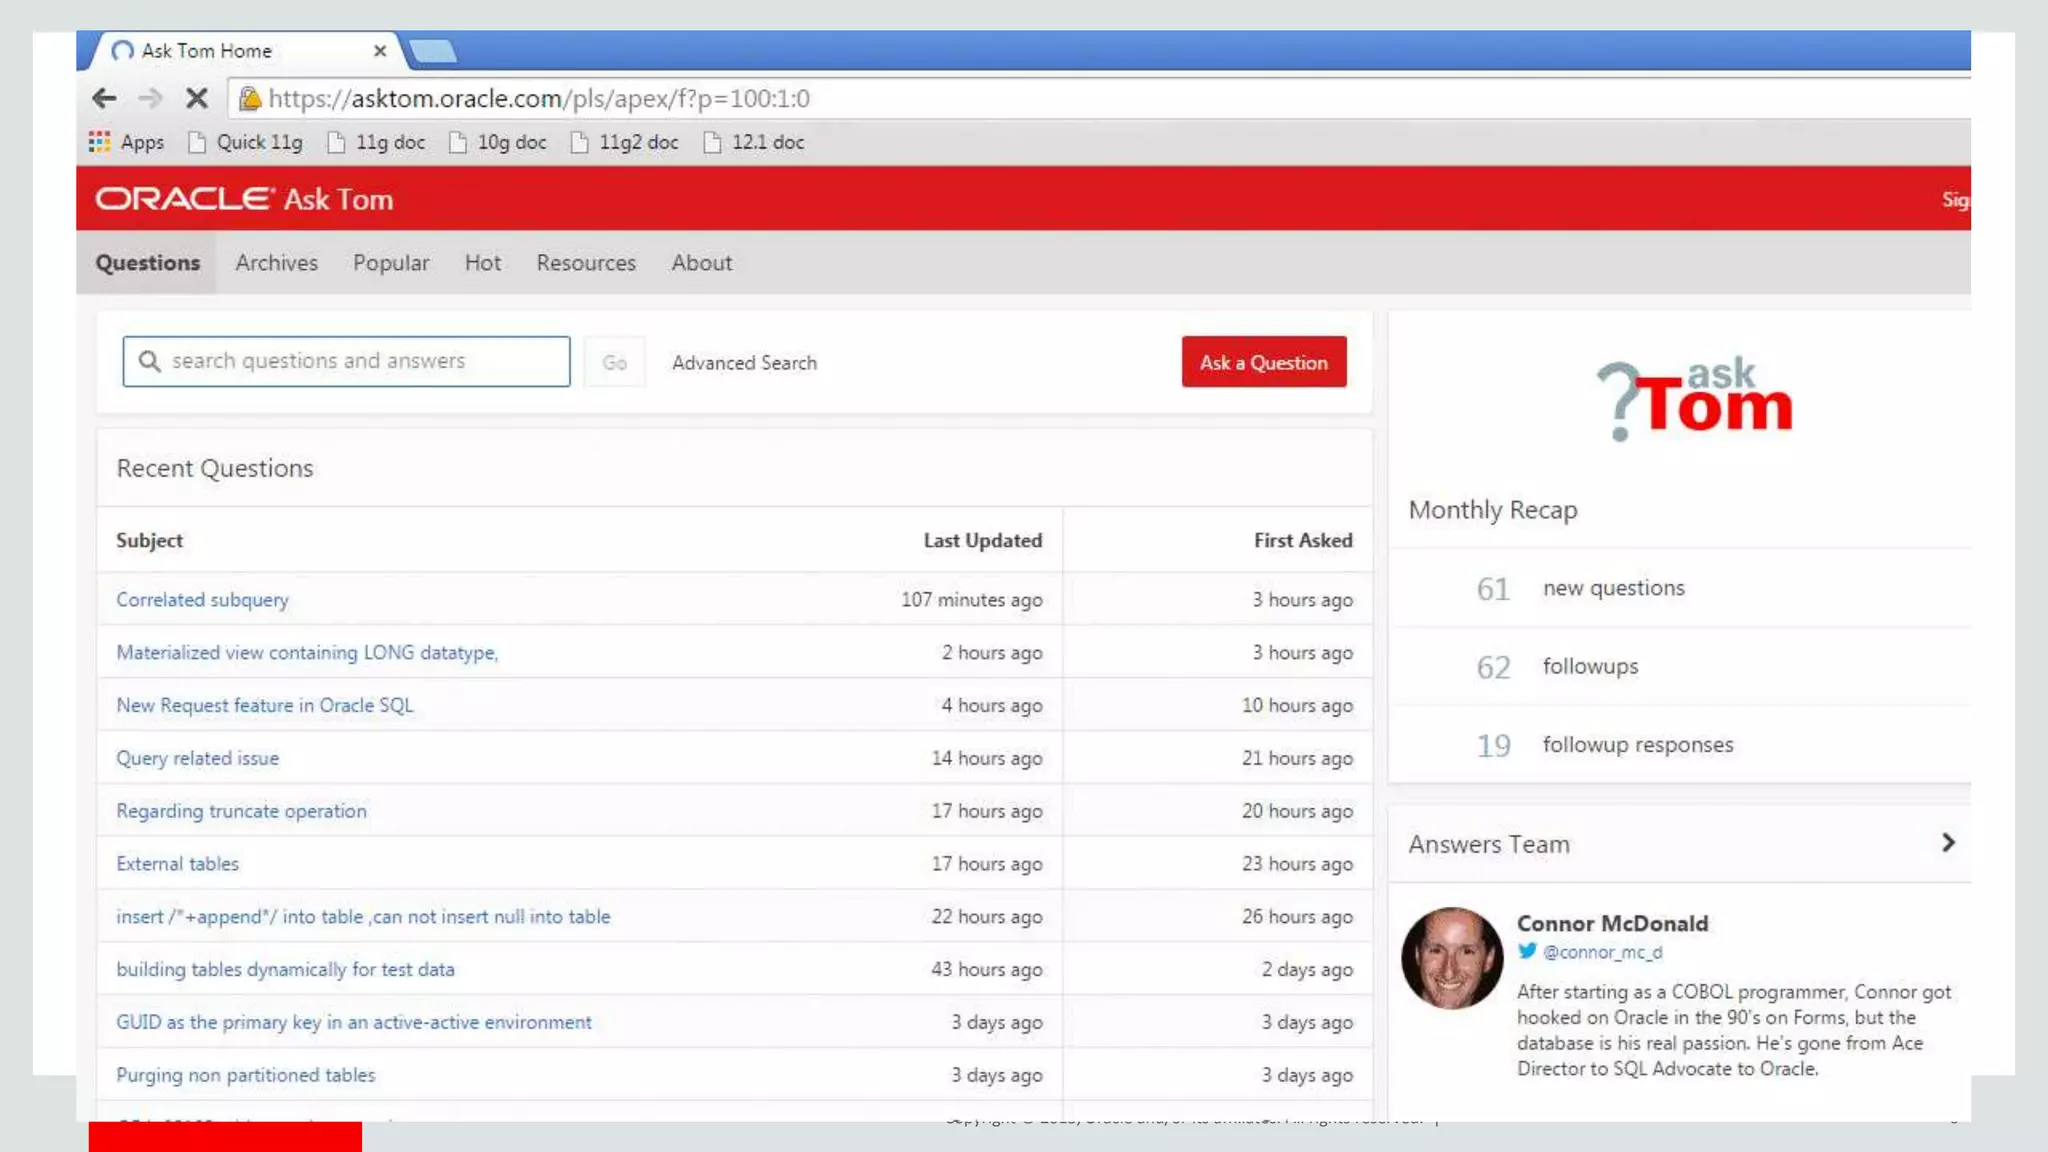Stop page loading with X icon
Image resolution: width=2048 pixels, height=1152 pixels.
point(197,98)
